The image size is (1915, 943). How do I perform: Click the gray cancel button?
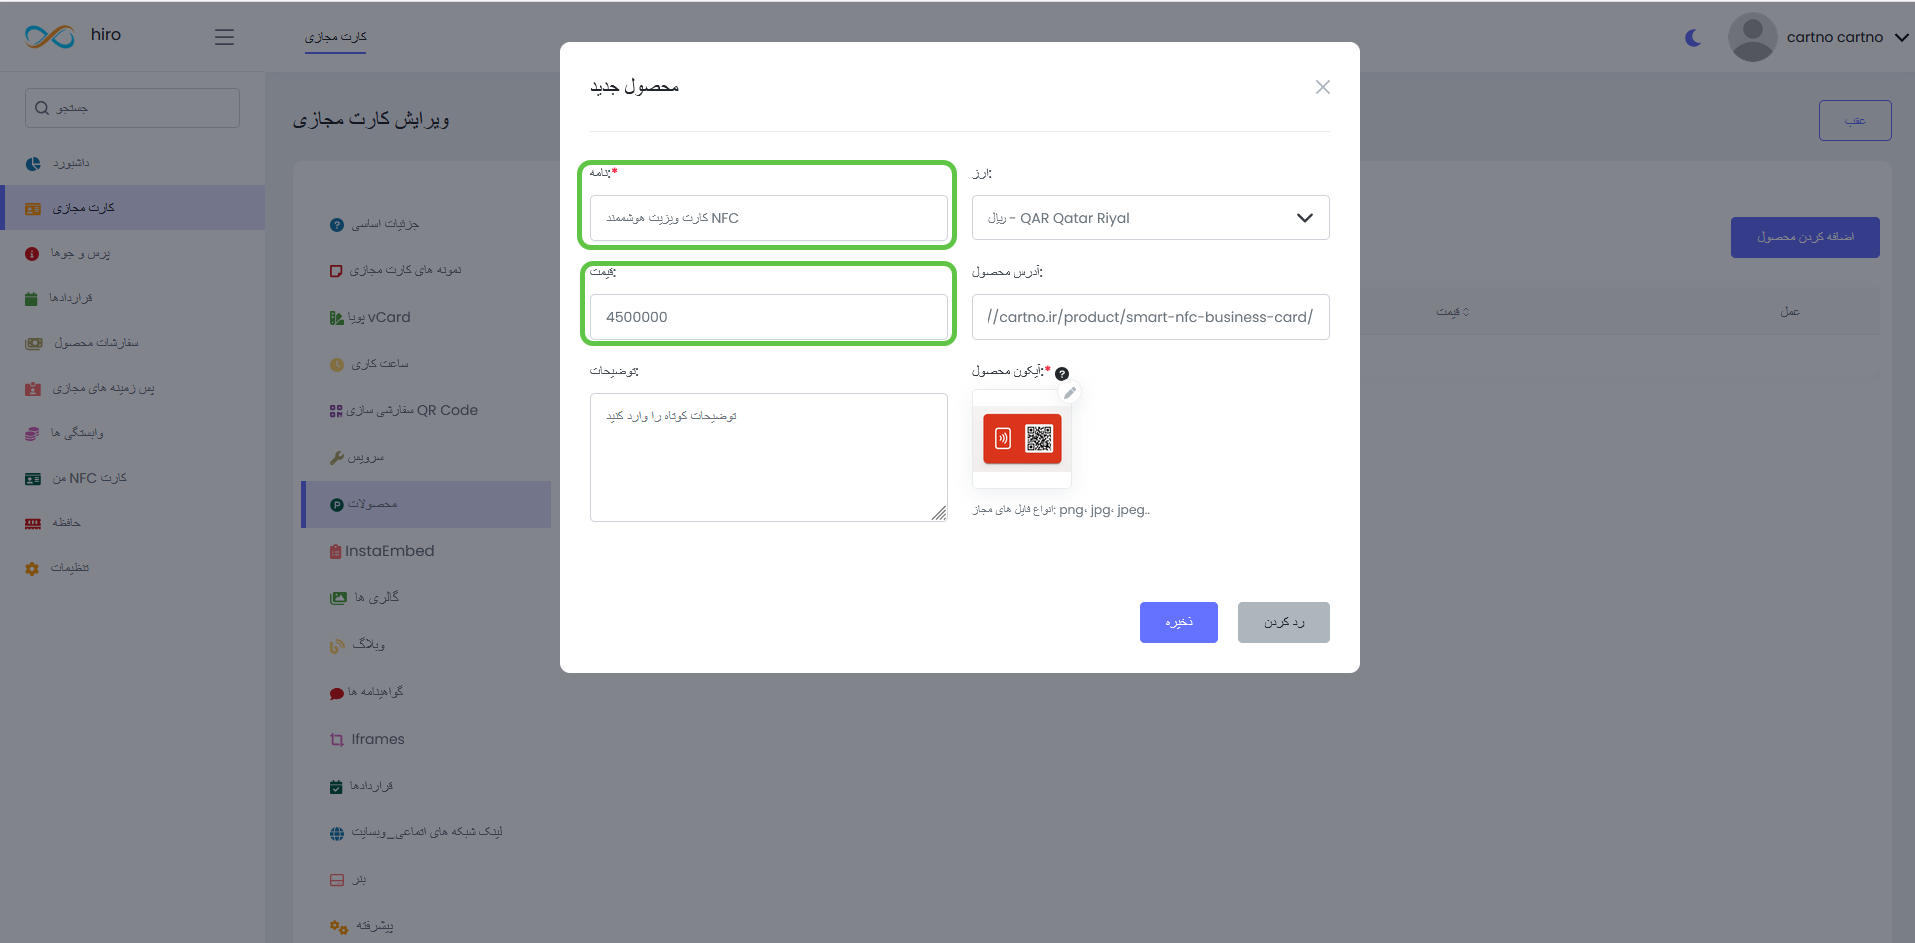click(x=1283, y=622)
